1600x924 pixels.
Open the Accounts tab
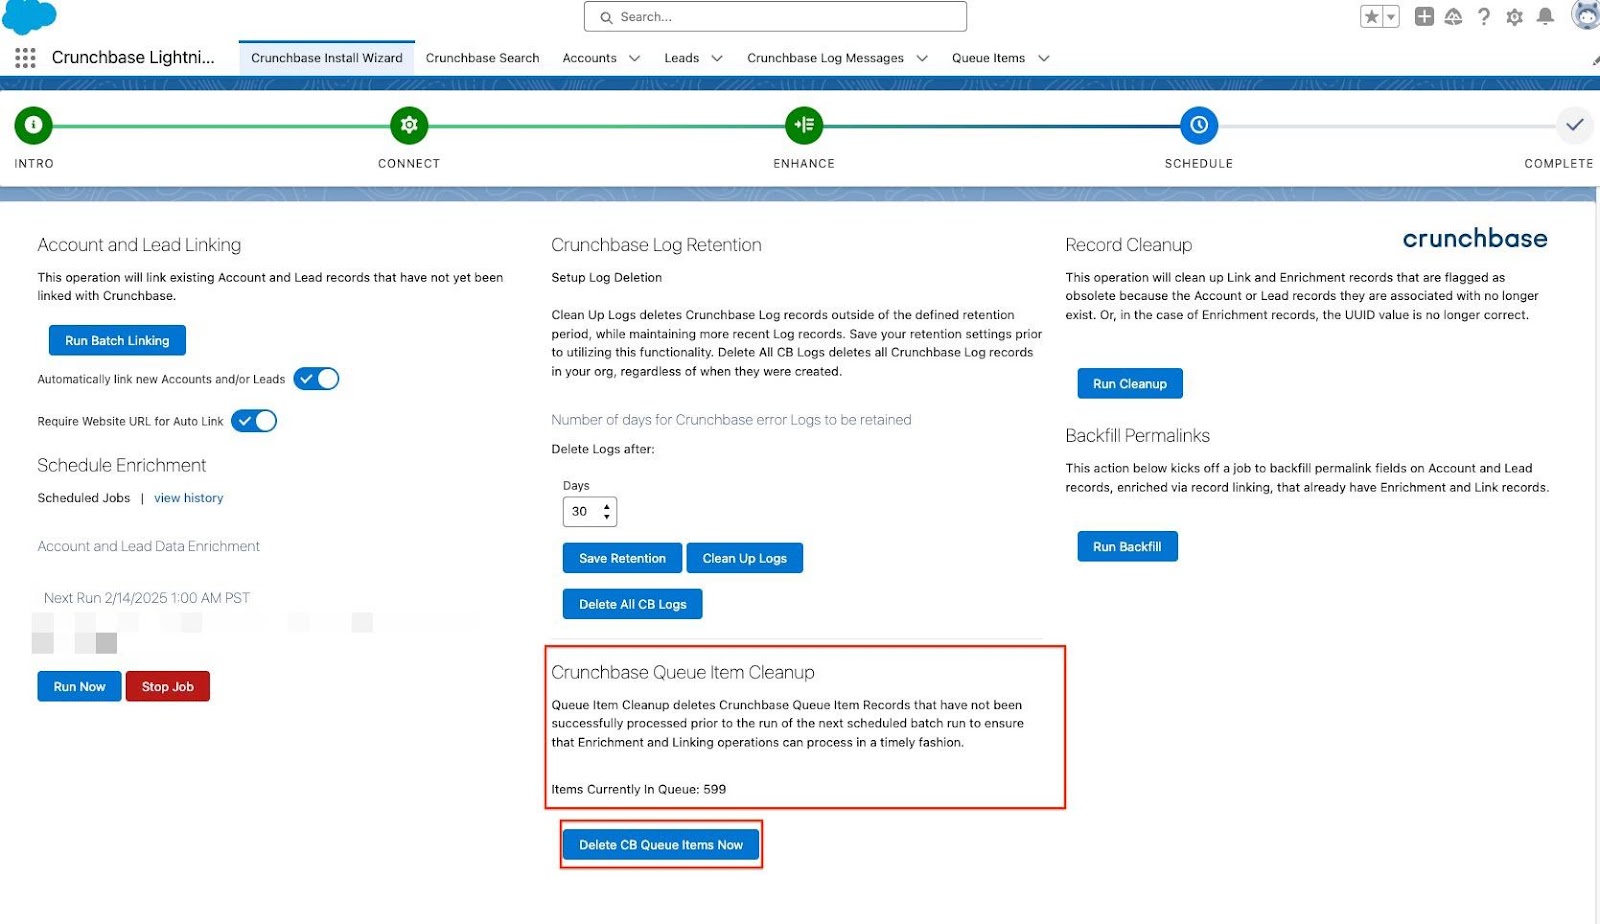[x=589, y=58]
